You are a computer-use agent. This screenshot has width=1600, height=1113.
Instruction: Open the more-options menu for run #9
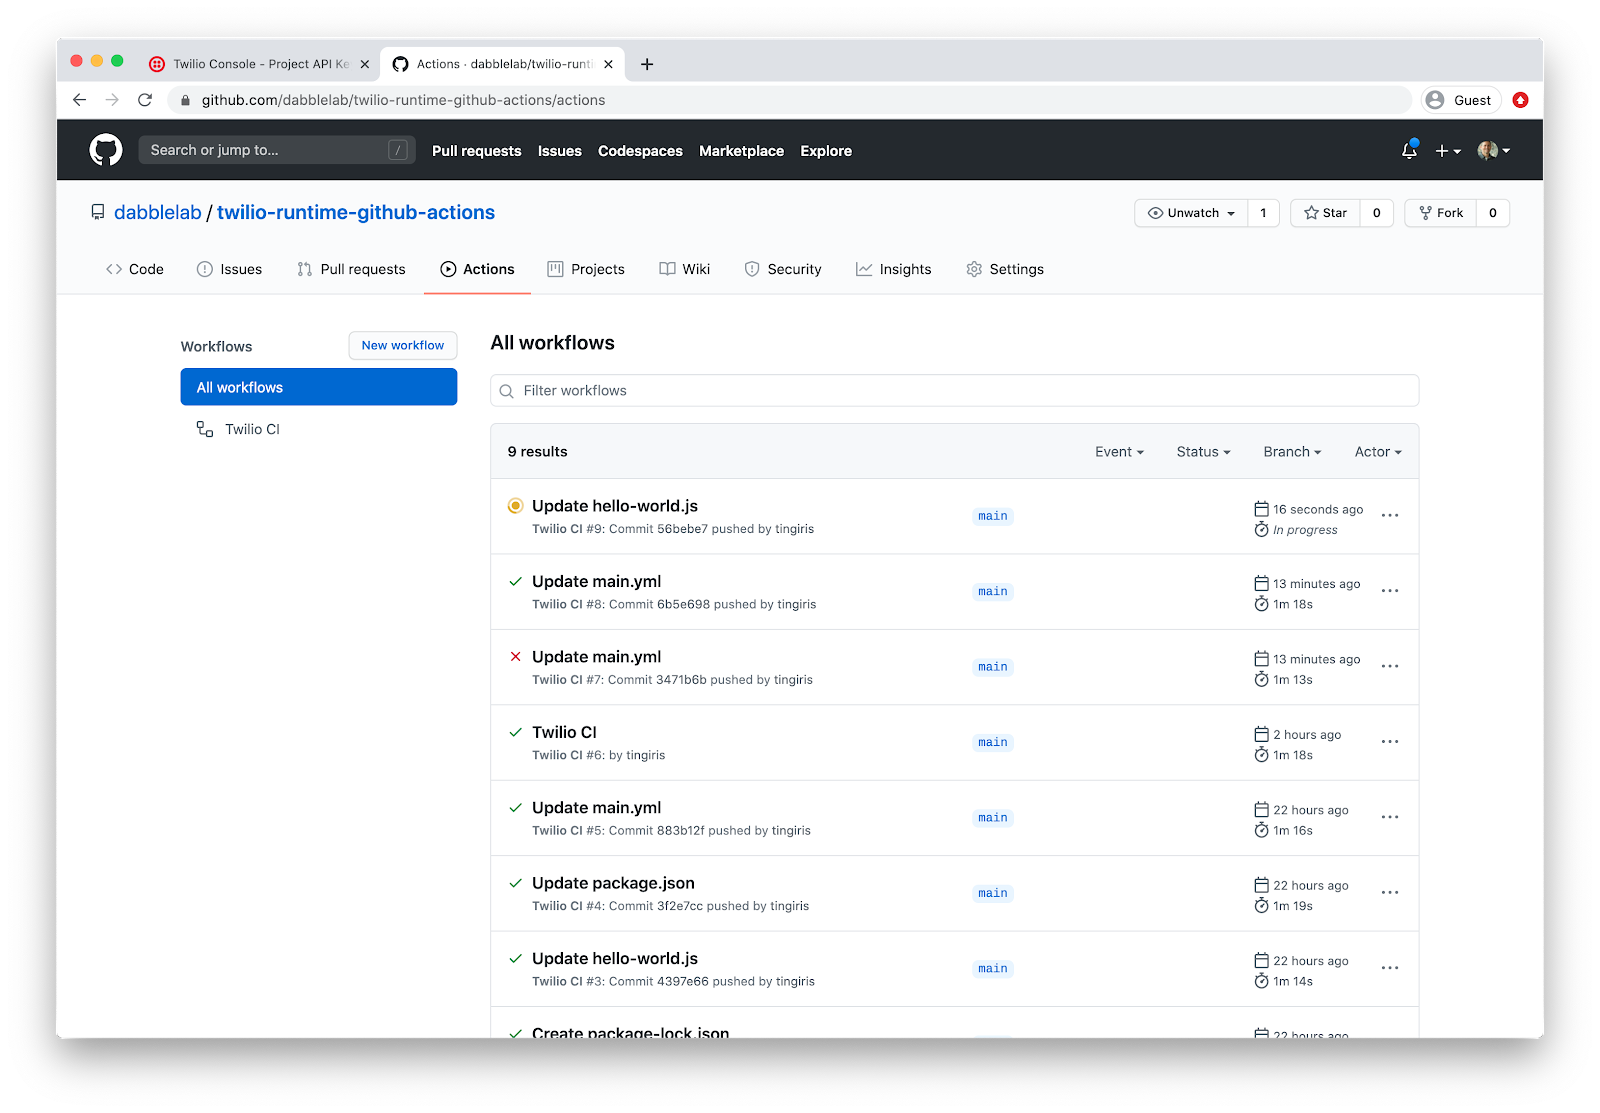(x=1390, y=516)
